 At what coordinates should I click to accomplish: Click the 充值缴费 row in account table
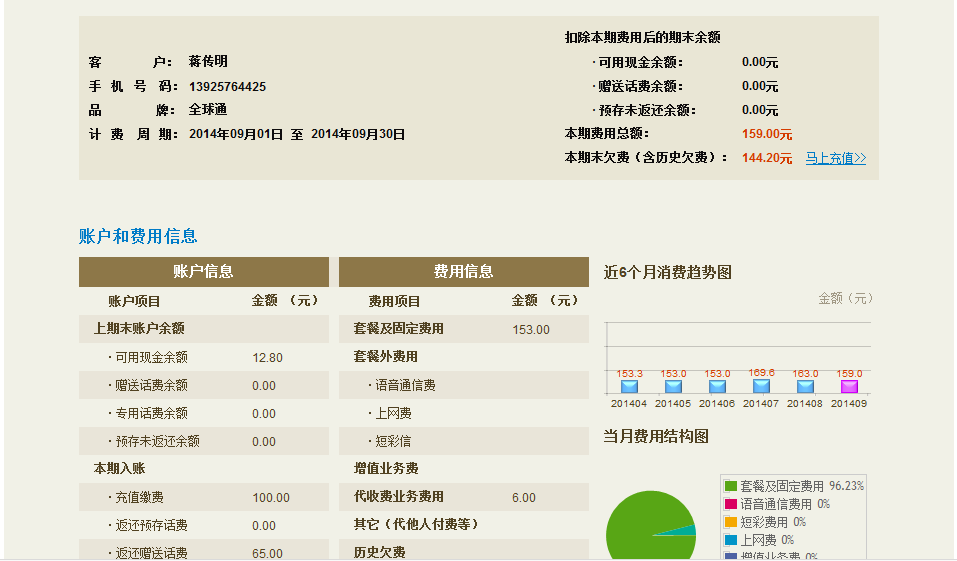click(203, 497)
